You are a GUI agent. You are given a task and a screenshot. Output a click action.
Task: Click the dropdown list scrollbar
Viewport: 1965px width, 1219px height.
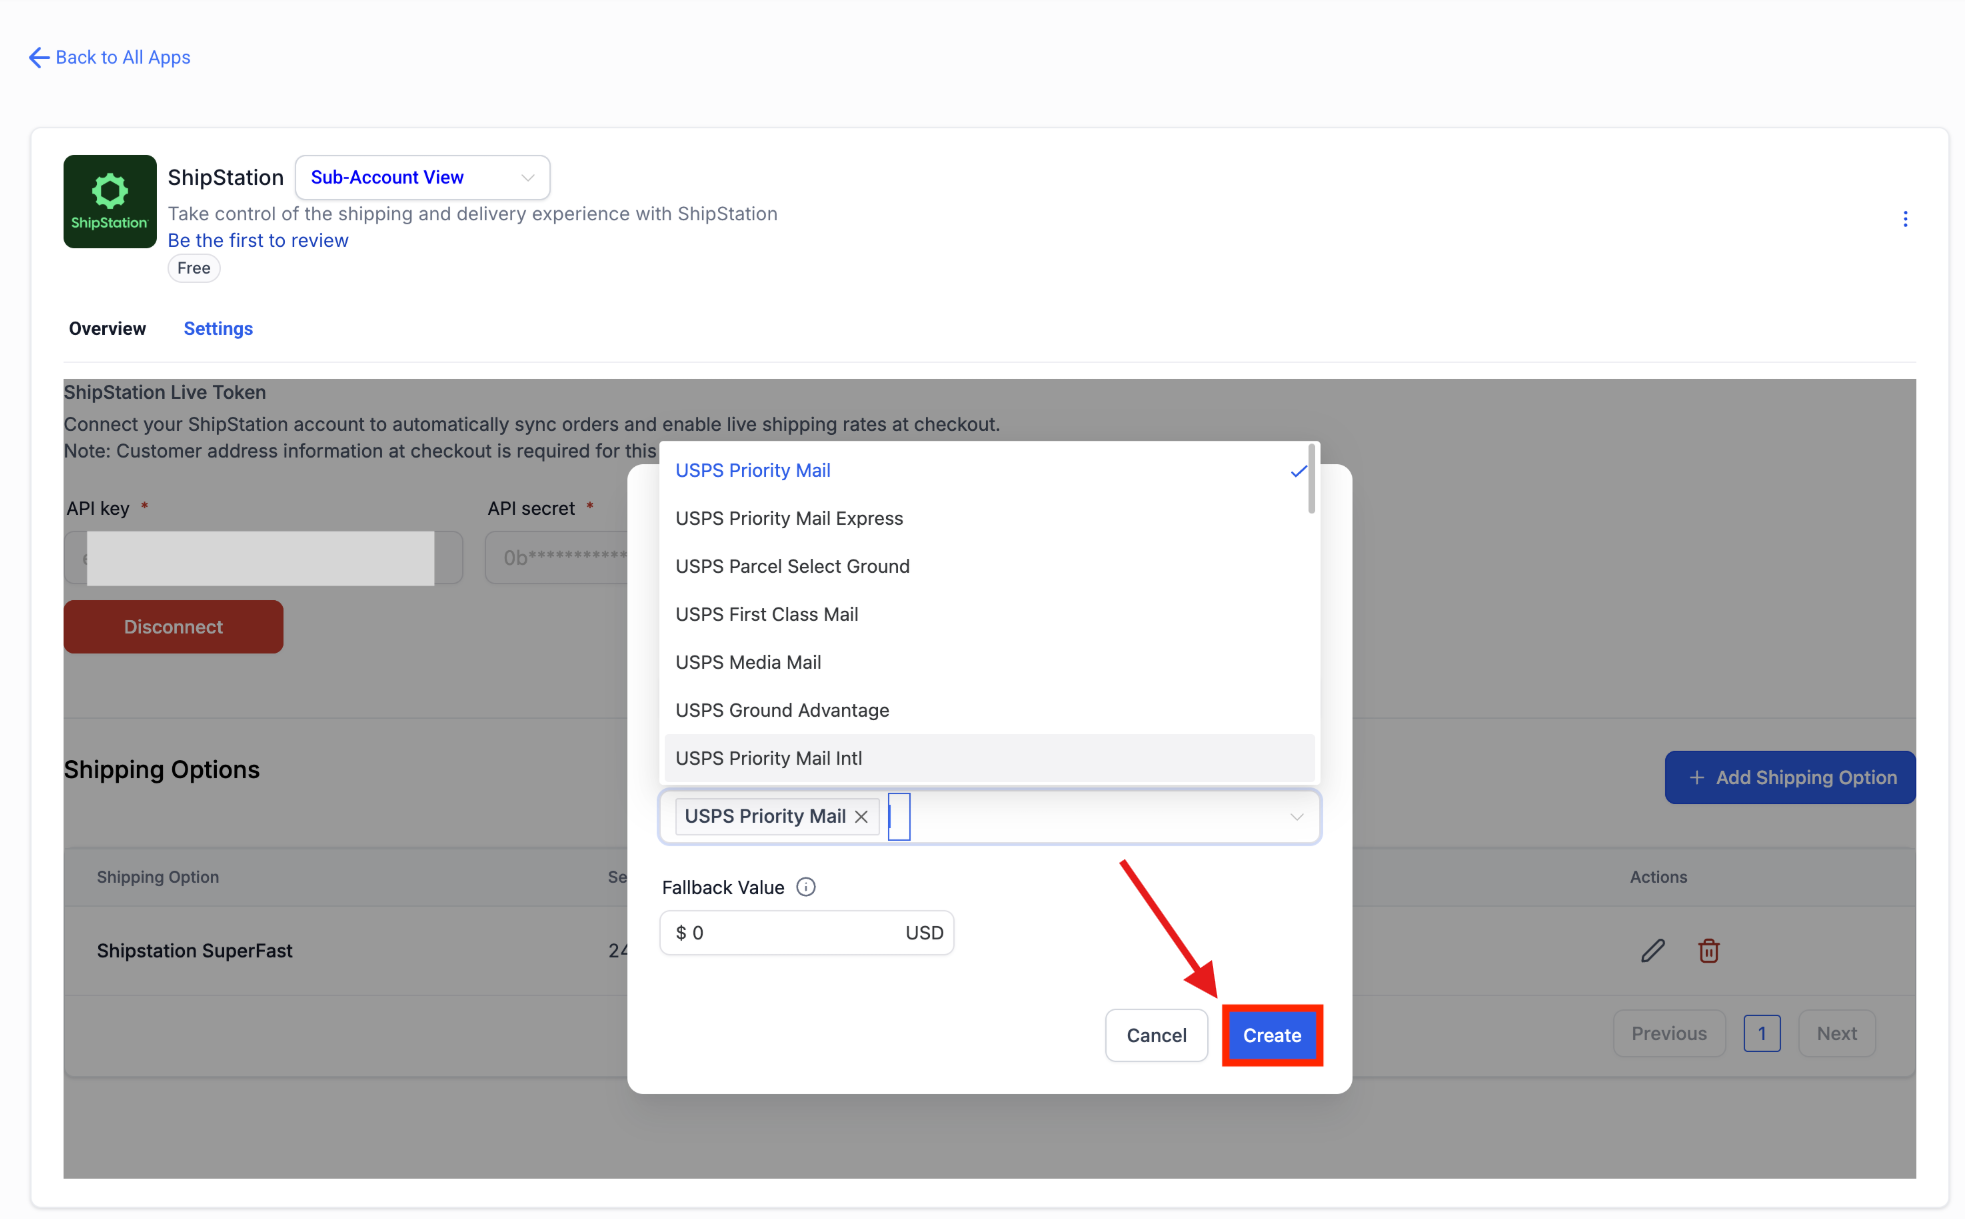point(1311,480)
